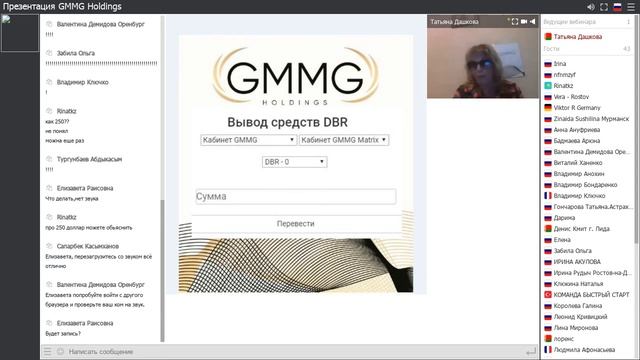Click avatar icon beside Тургунбаев Абдыкасым message
640x360 pixels.
49,159
